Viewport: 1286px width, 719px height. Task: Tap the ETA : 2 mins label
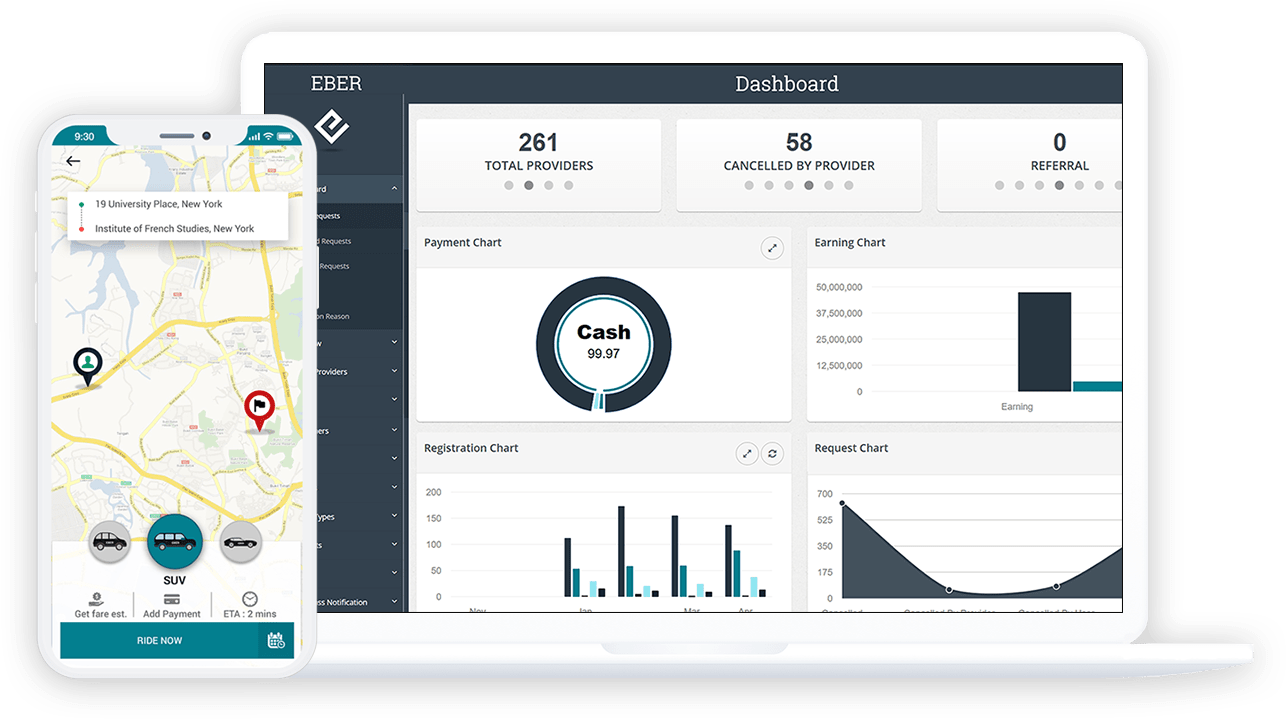(x=249, y=614)
